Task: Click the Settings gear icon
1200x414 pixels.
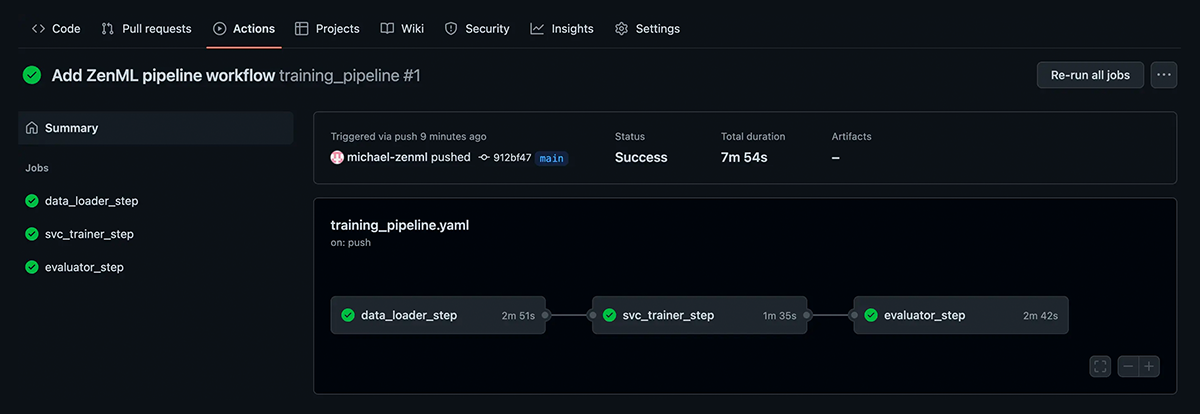Action: pyautogui.click(x=621, y=29)
